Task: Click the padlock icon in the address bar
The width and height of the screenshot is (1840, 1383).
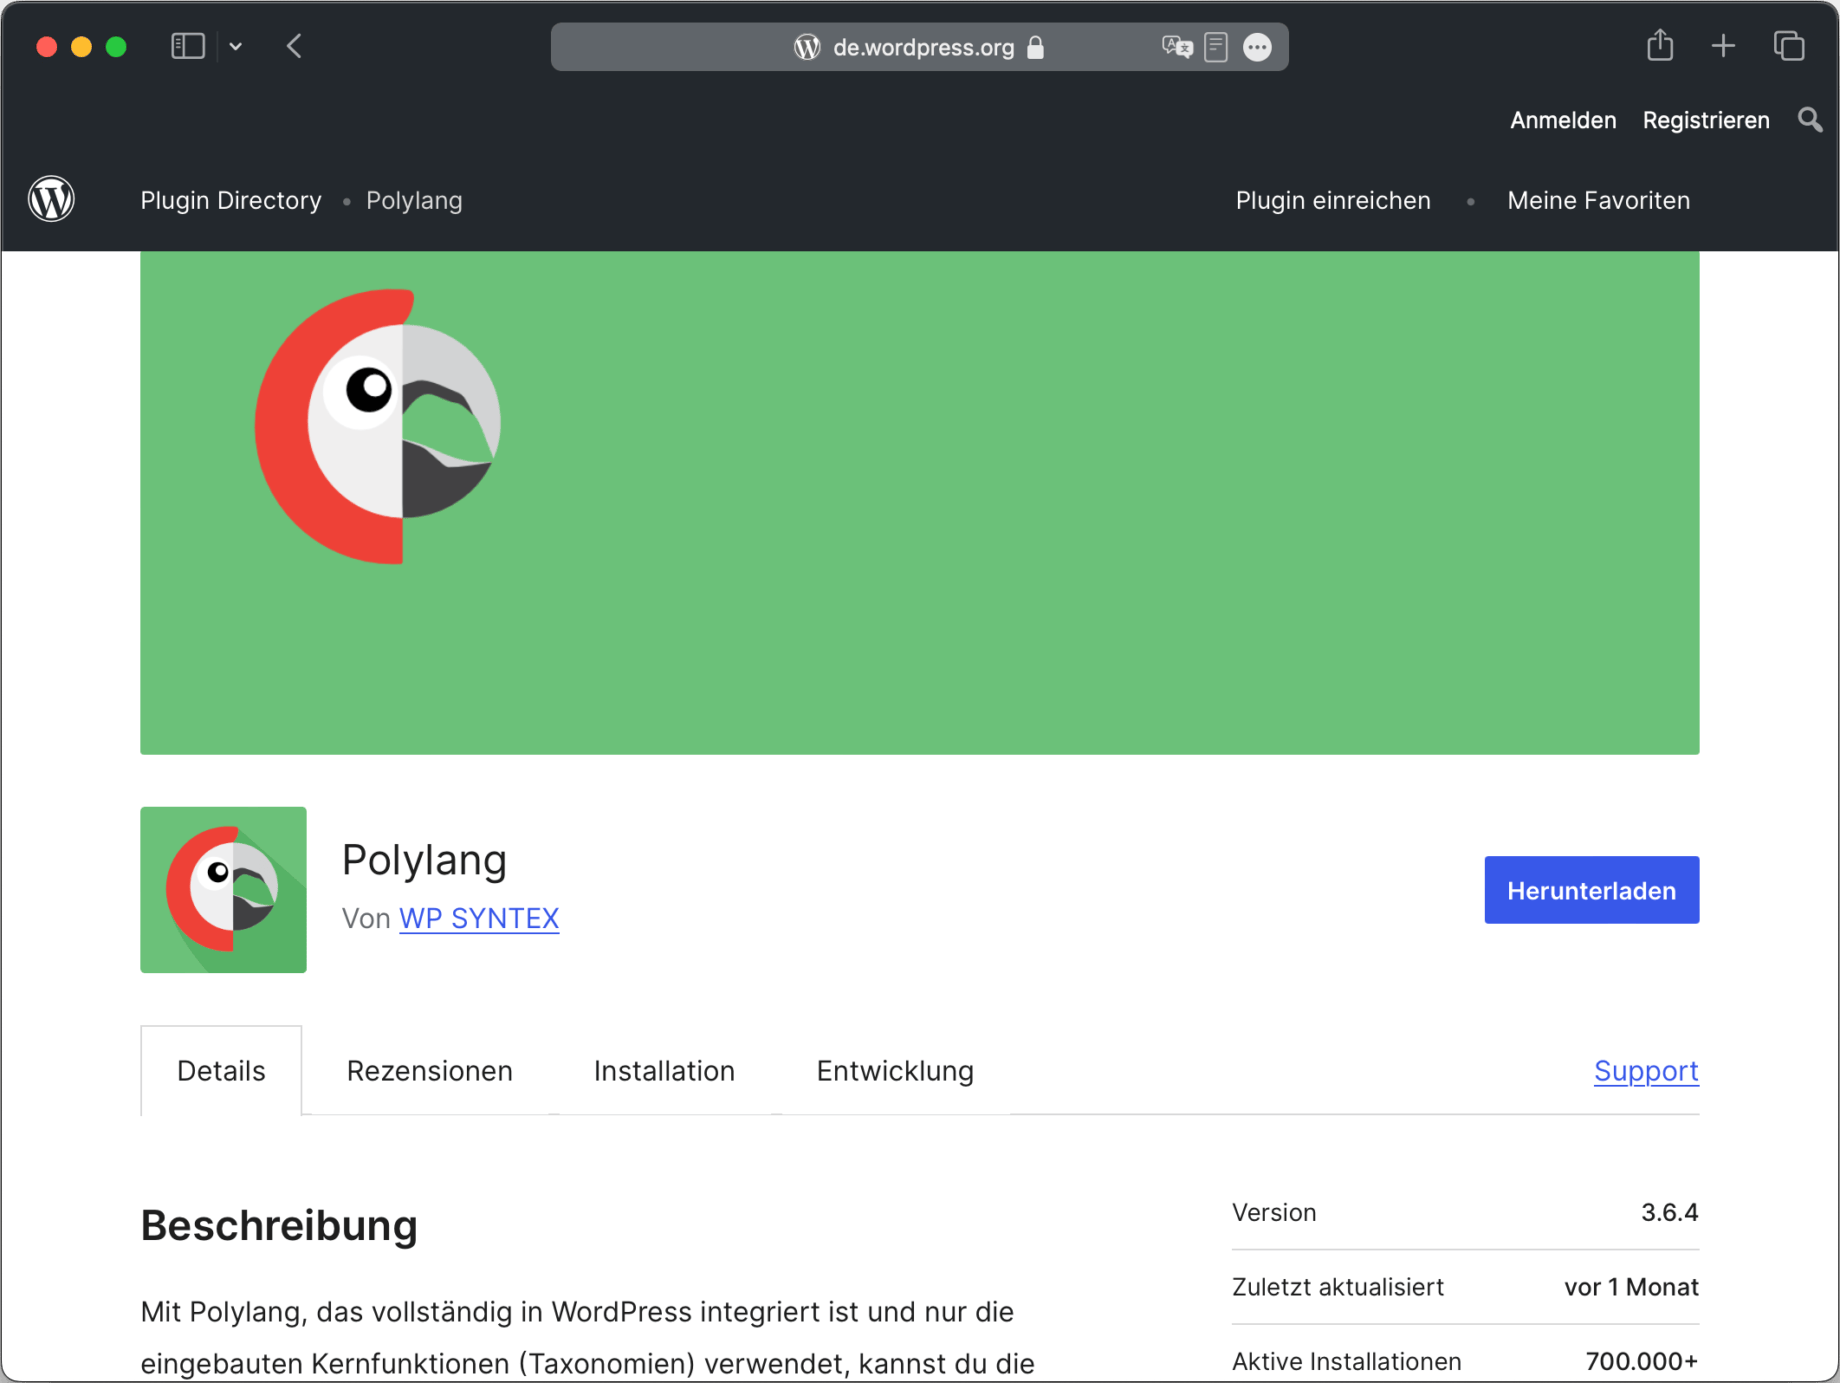Action: click(1035, 47)
